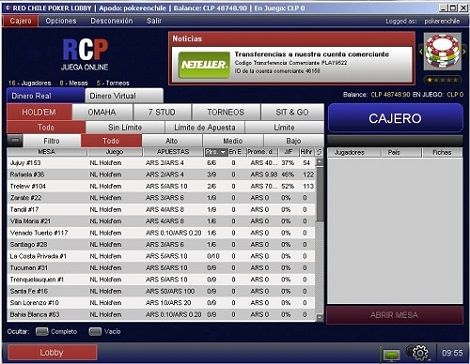
Task: Select Todo stakes filter
Action: pos(111,141)
